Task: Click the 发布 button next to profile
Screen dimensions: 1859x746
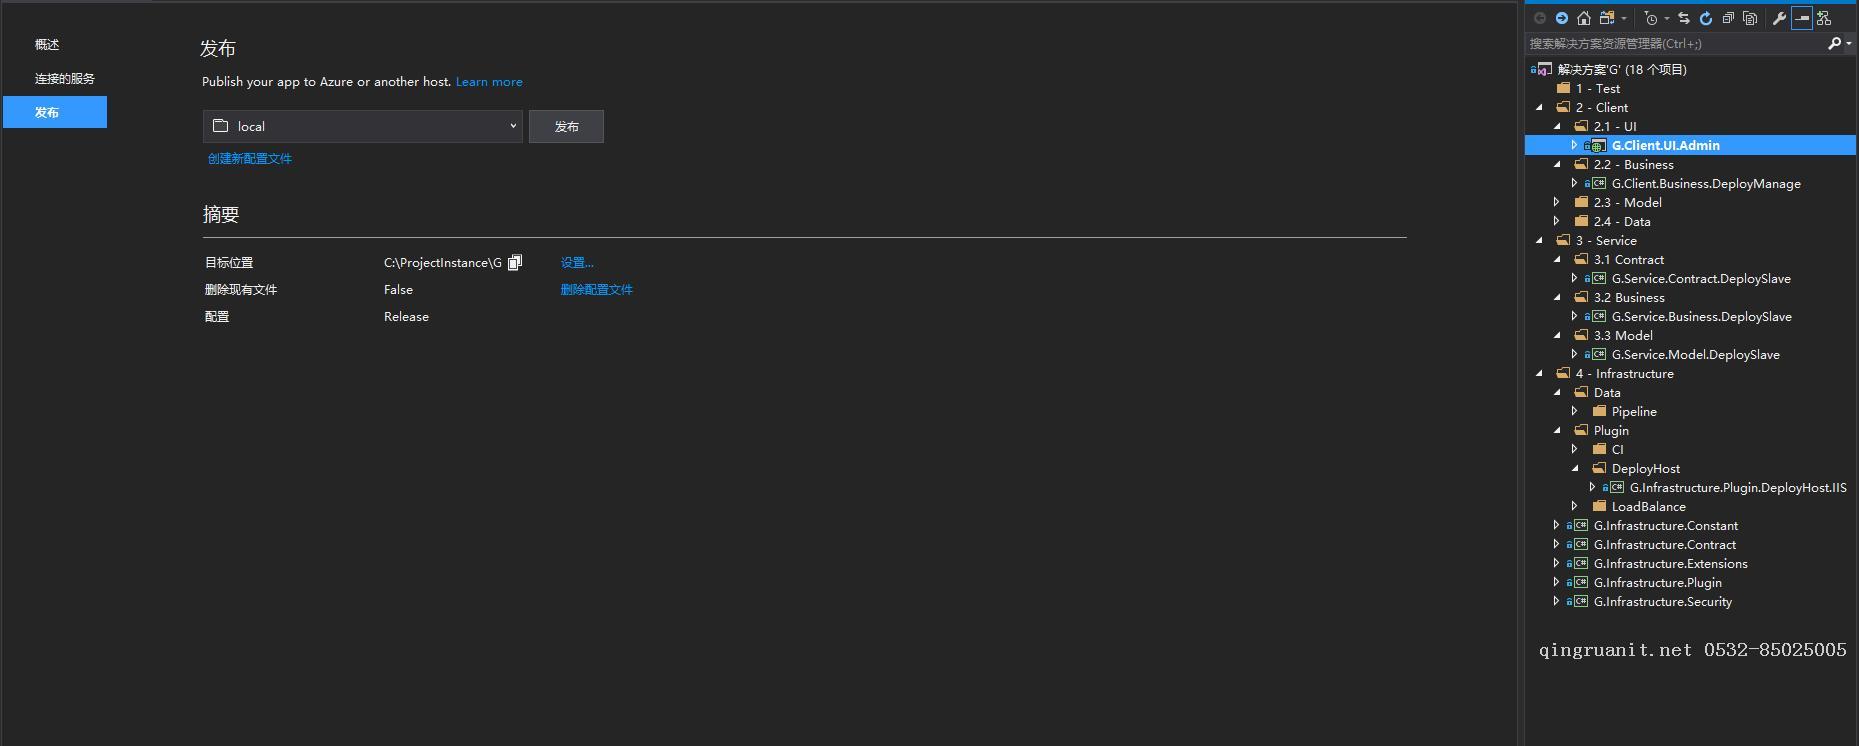Action: [566, 126]
